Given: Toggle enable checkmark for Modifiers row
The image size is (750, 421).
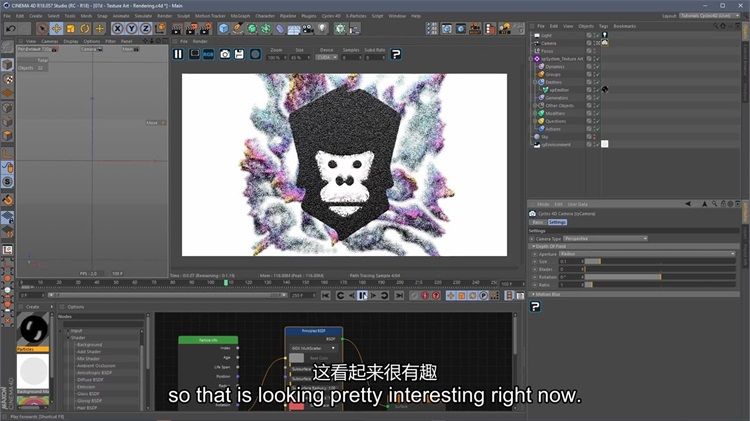Looking at the screenshot, I should pos(597,113).
